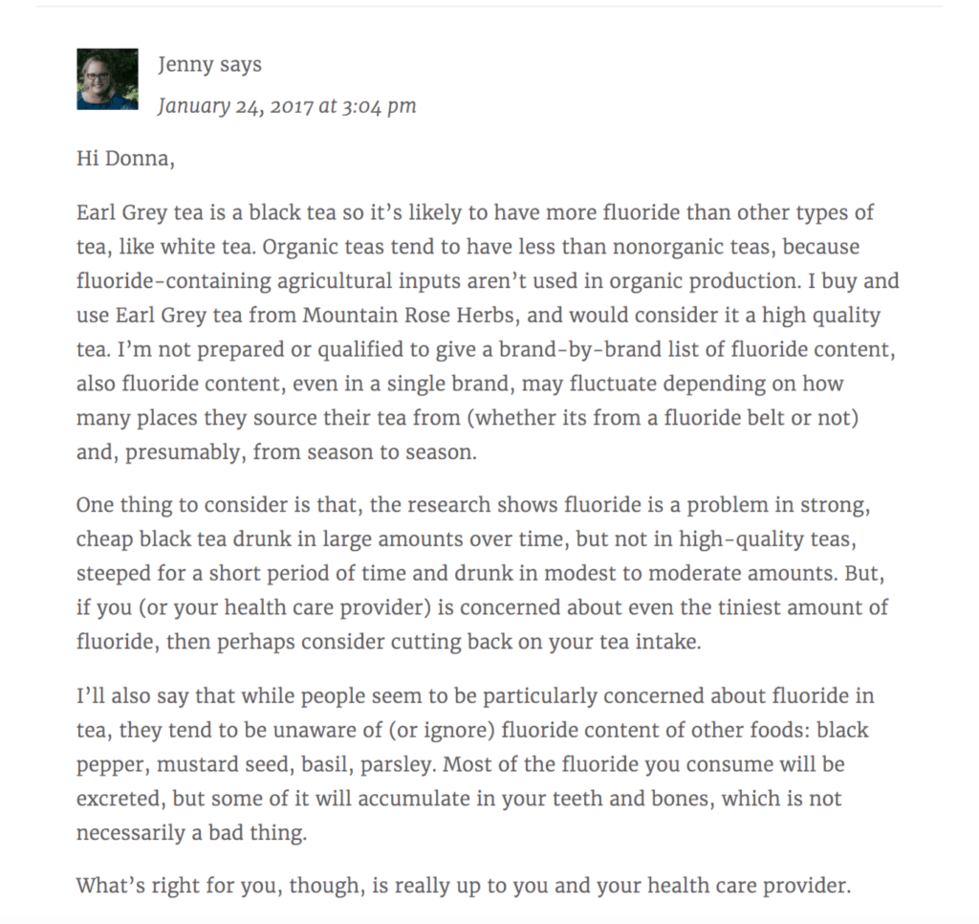Click the text 'necessarily a bad thing'
Viewport: 979px width, 924px height.
point(191,833)
